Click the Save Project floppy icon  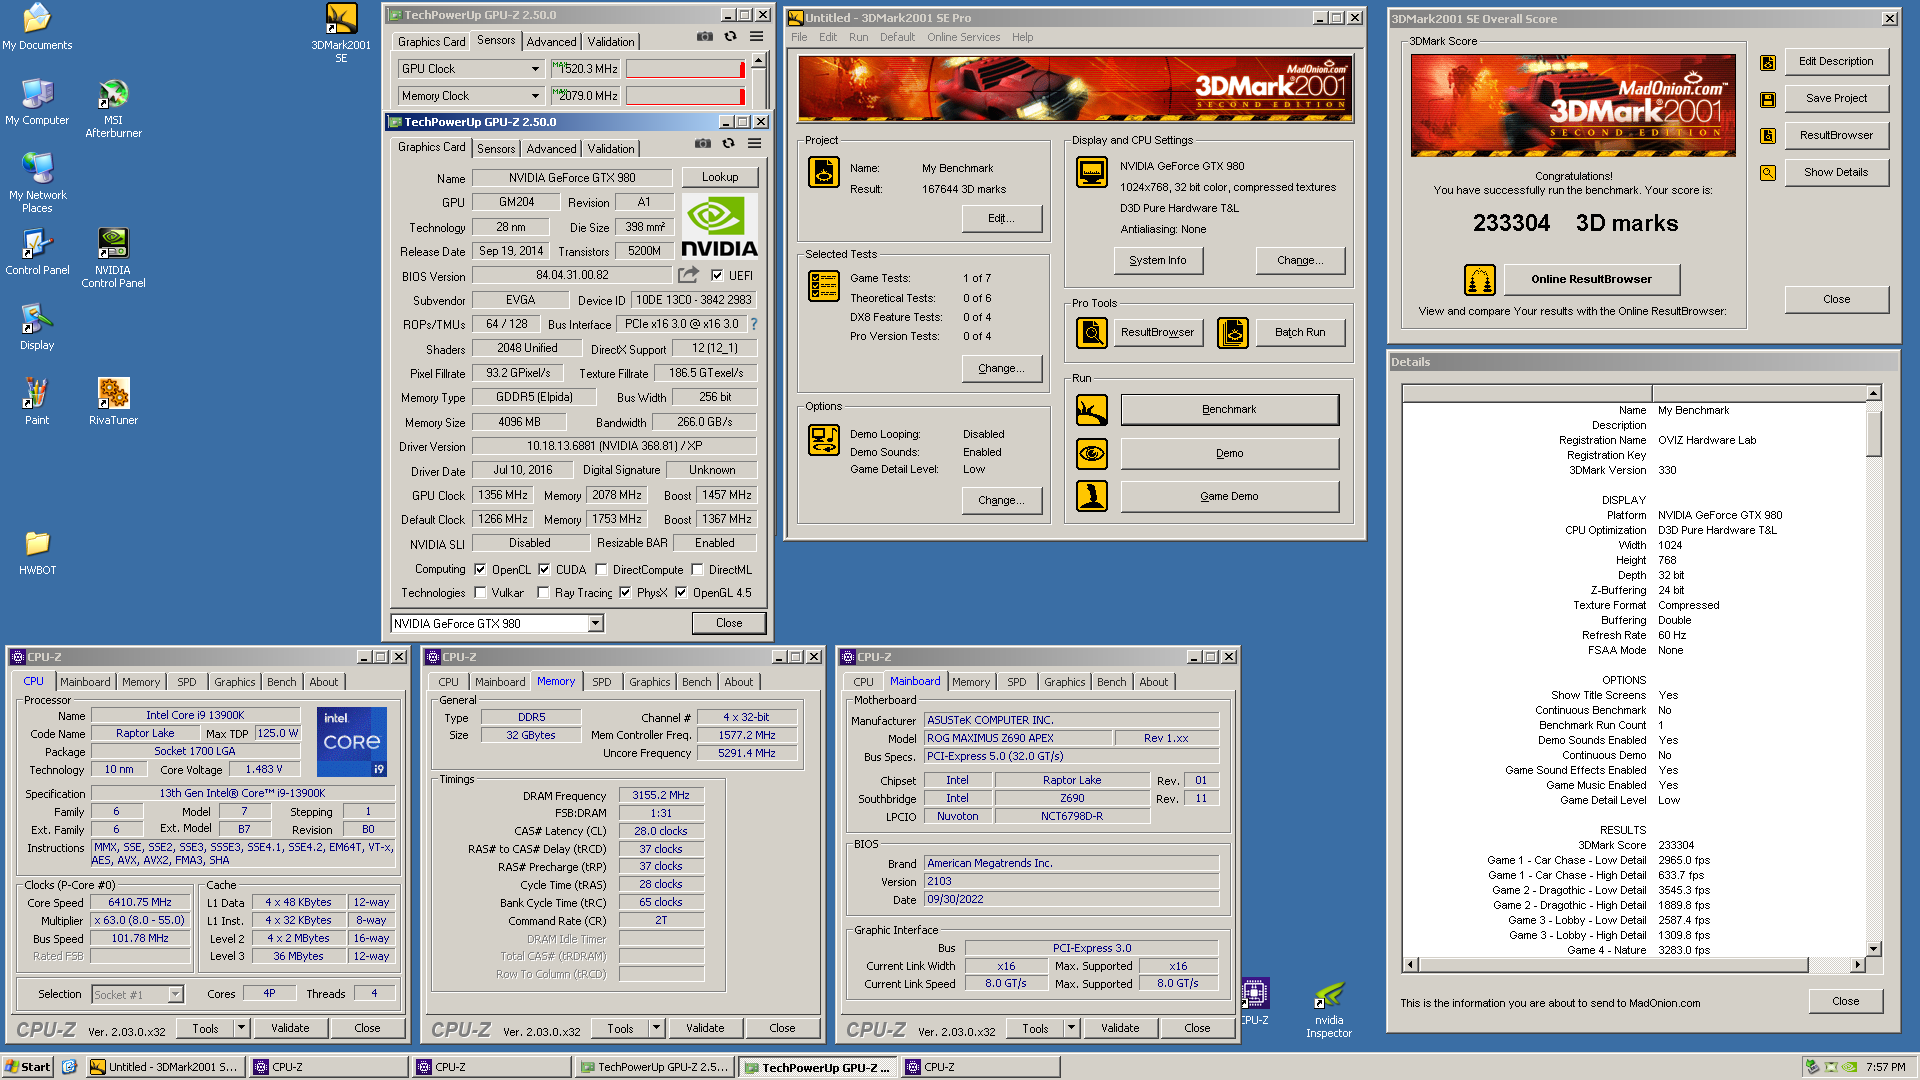coord(1768,100)
